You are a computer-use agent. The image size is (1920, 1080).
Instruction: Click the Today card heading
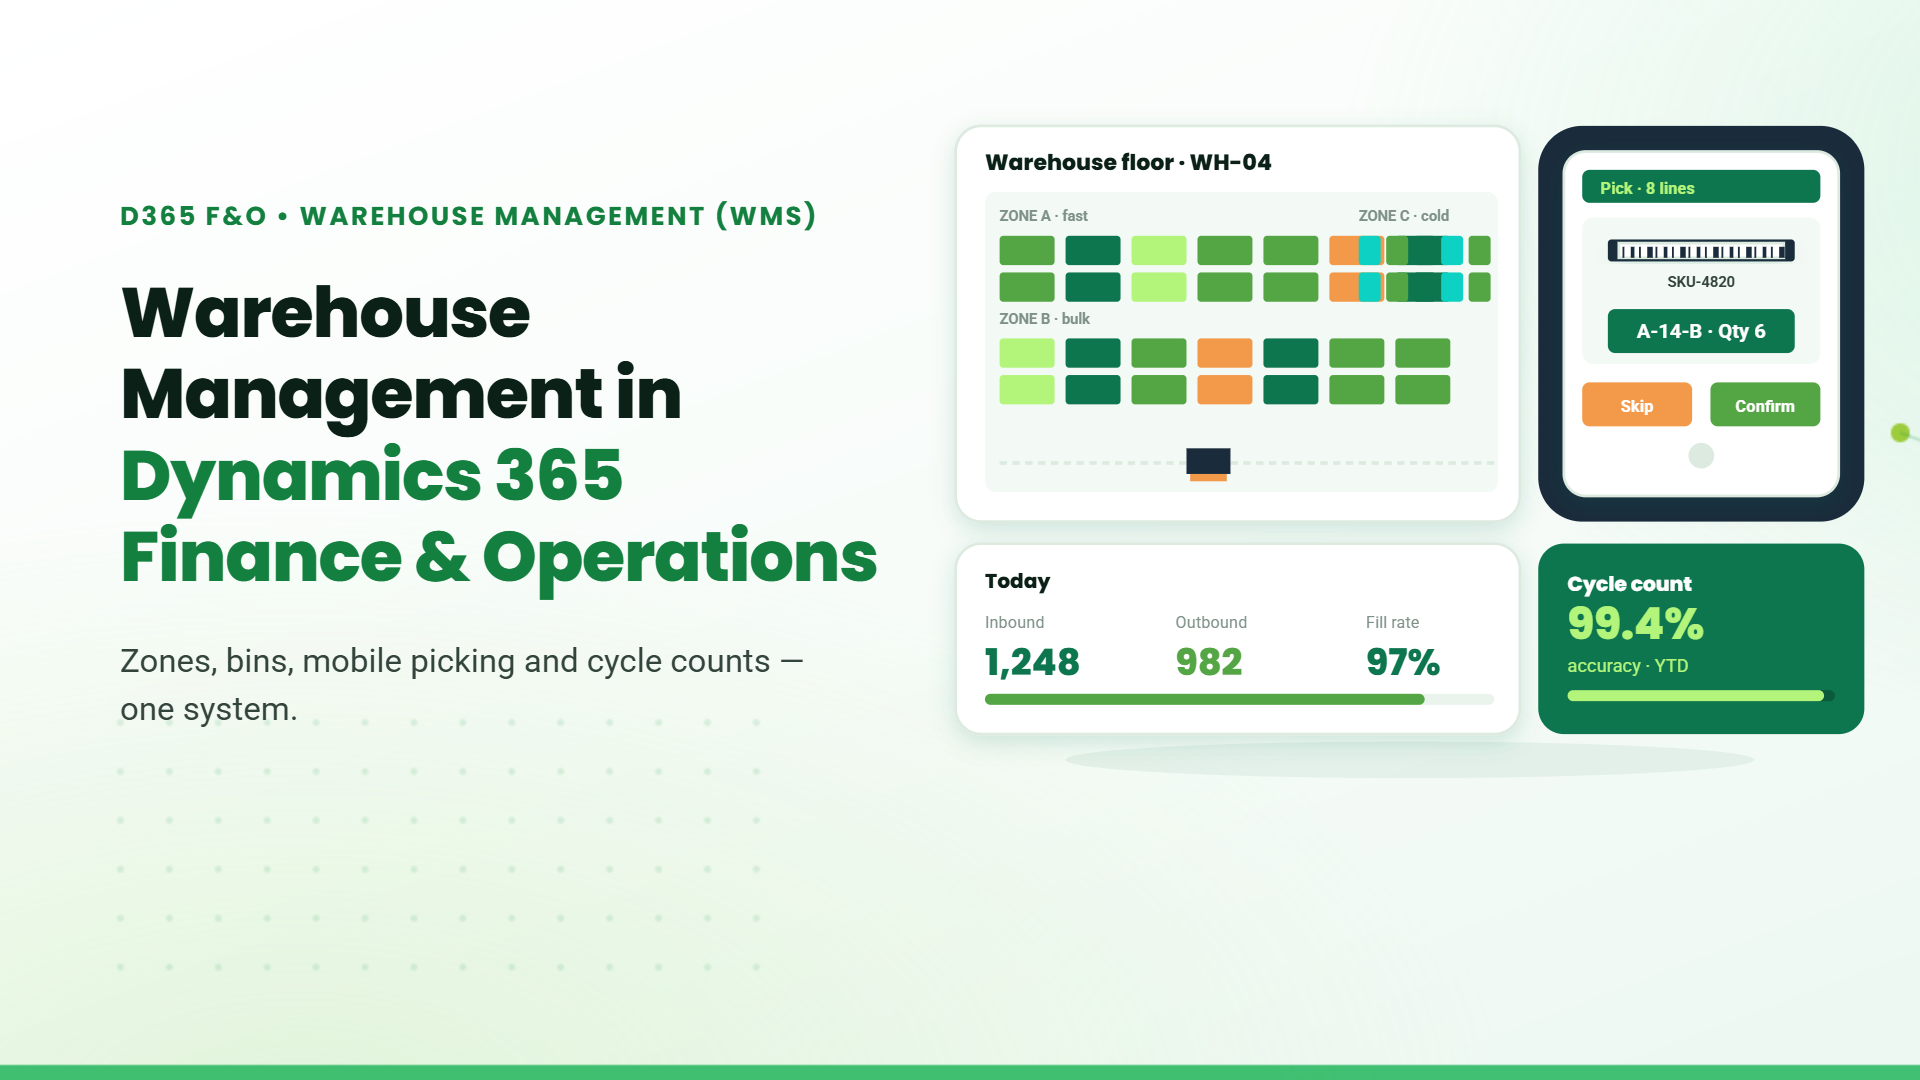pyautogui.click(x=1017, y=581)
